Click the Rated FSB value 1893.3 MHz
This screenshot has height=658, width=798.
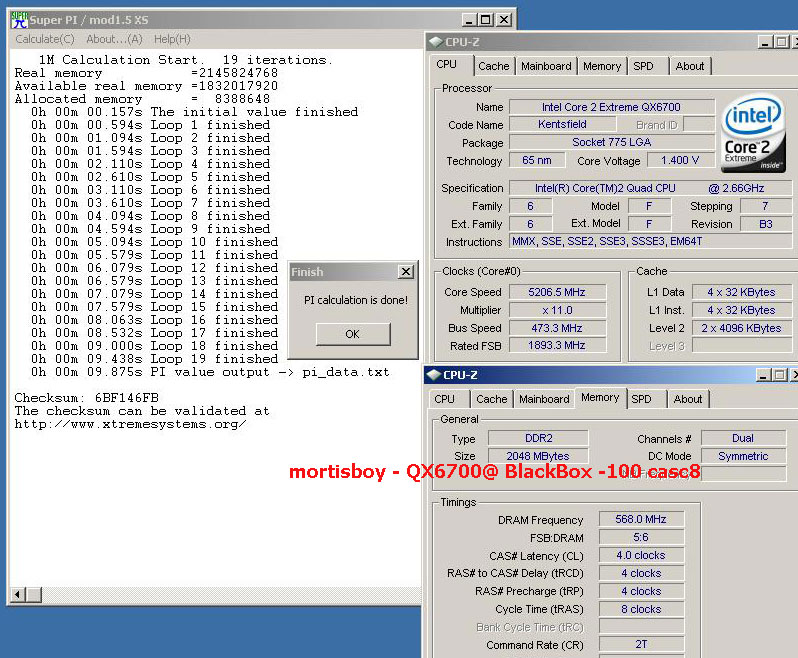pos(557,345)
